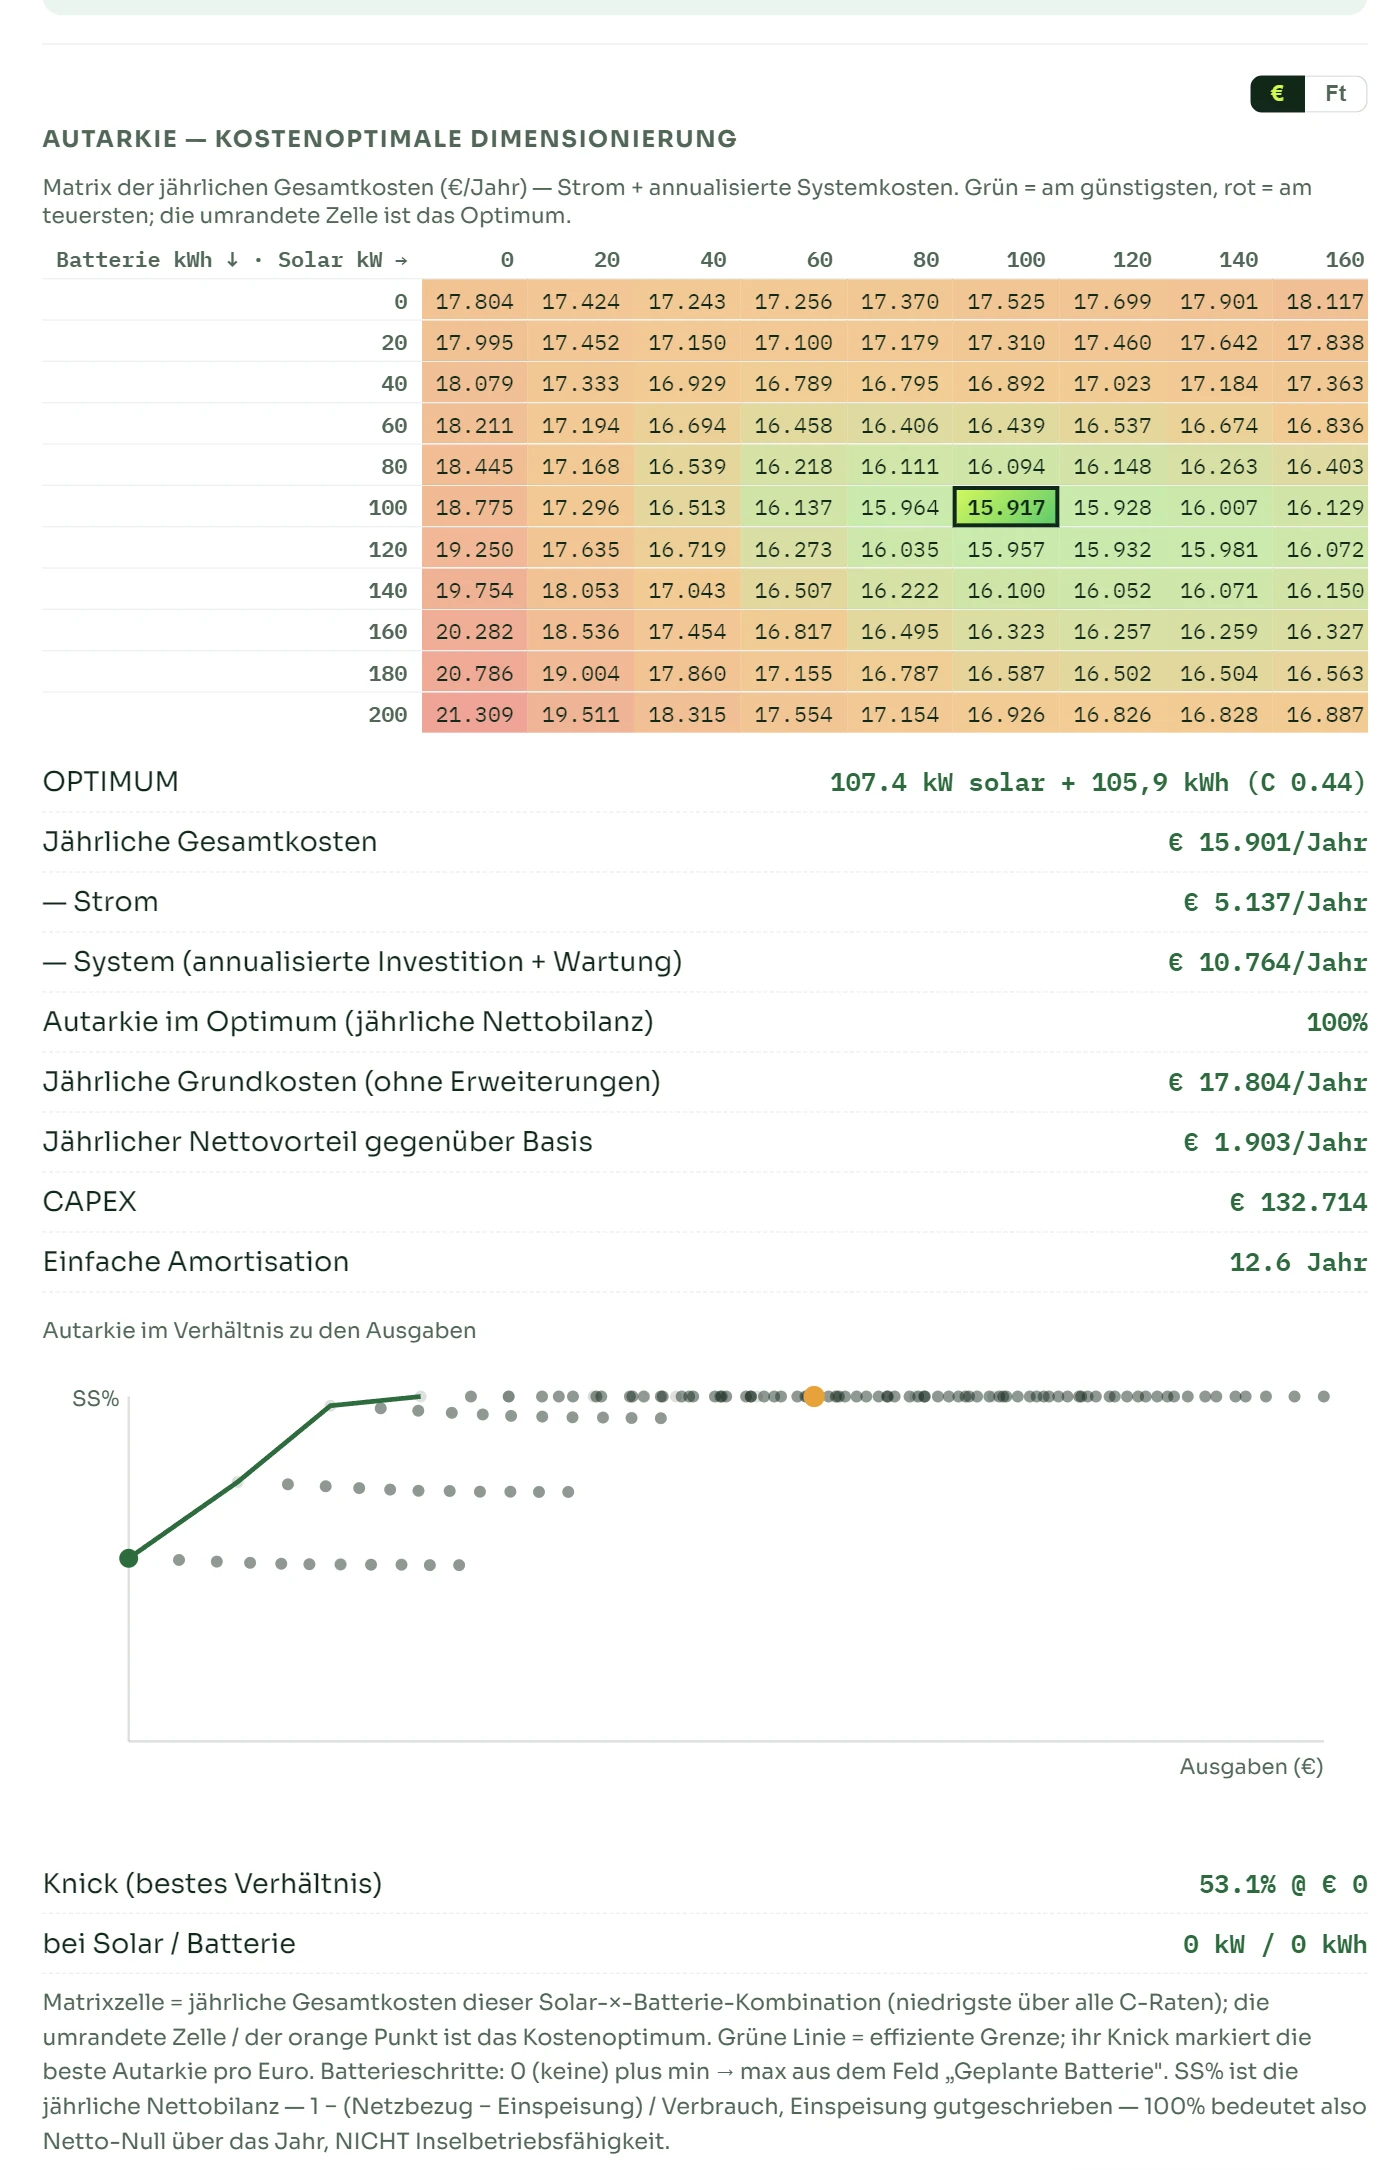Click matrix cell 16.504
The width and height of the screenshot is (1390, 2170).
[x=1218, y=673]
